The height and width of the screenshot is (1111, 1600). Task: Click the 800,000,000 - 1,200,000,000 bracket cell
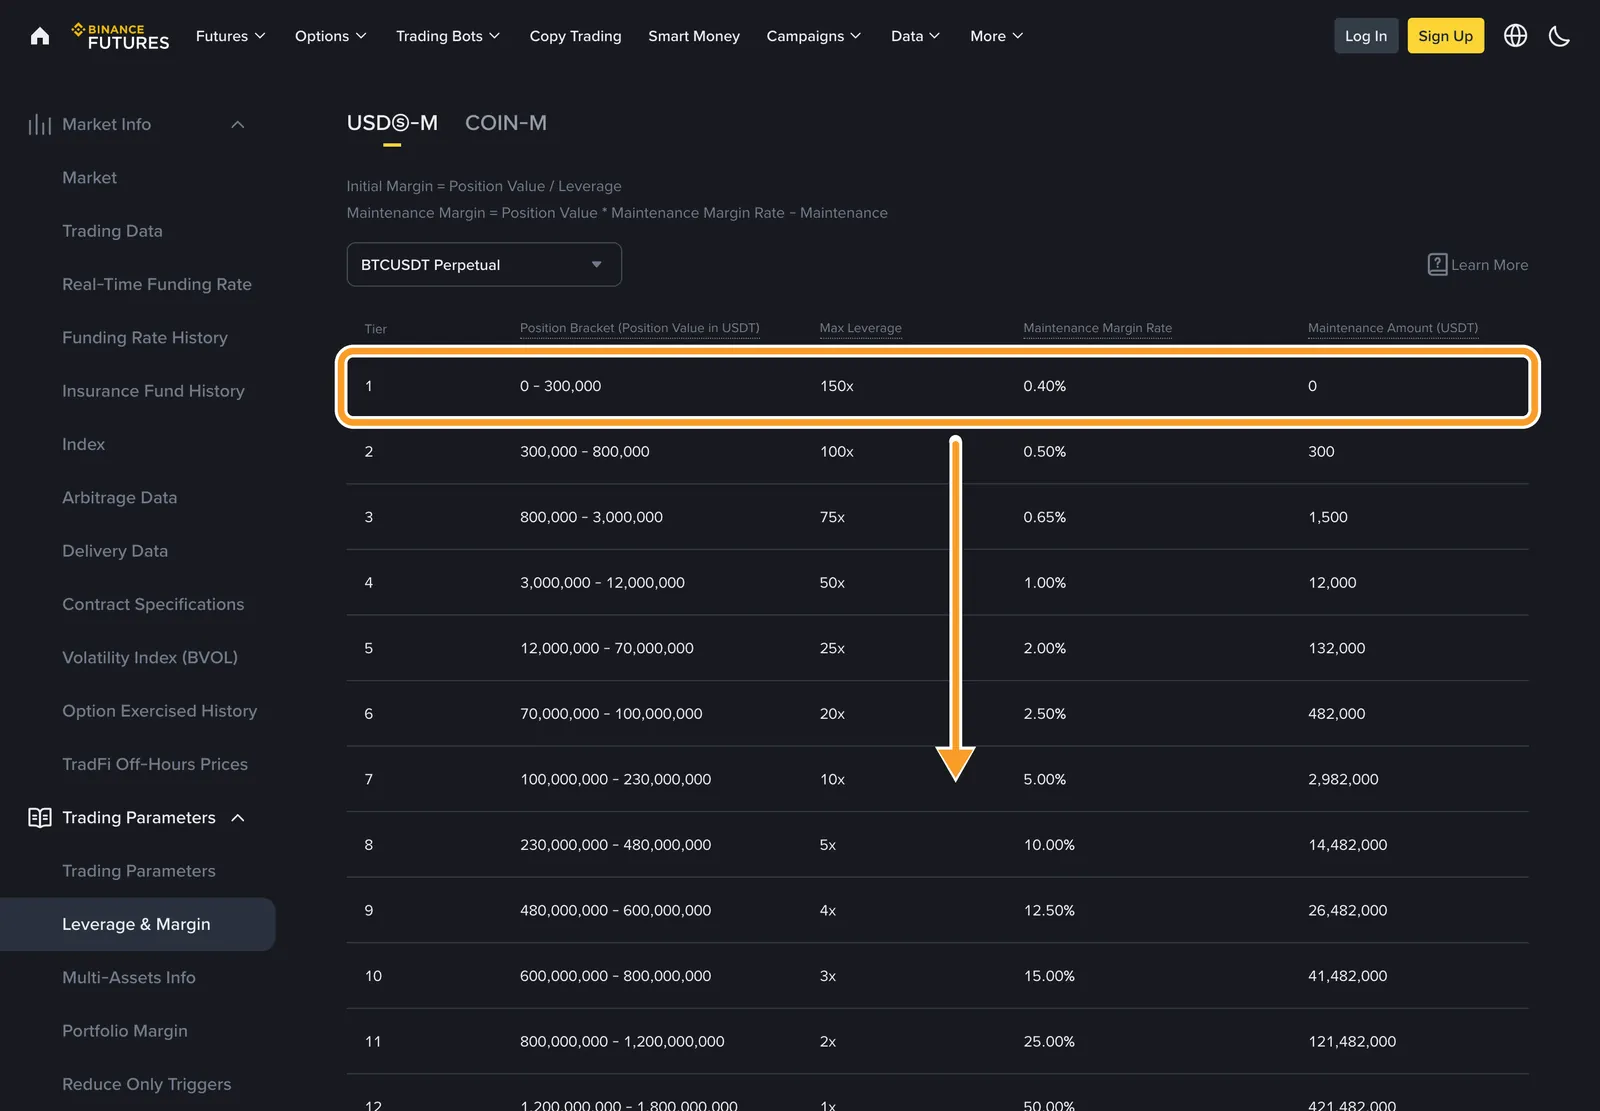point(622,1041)
